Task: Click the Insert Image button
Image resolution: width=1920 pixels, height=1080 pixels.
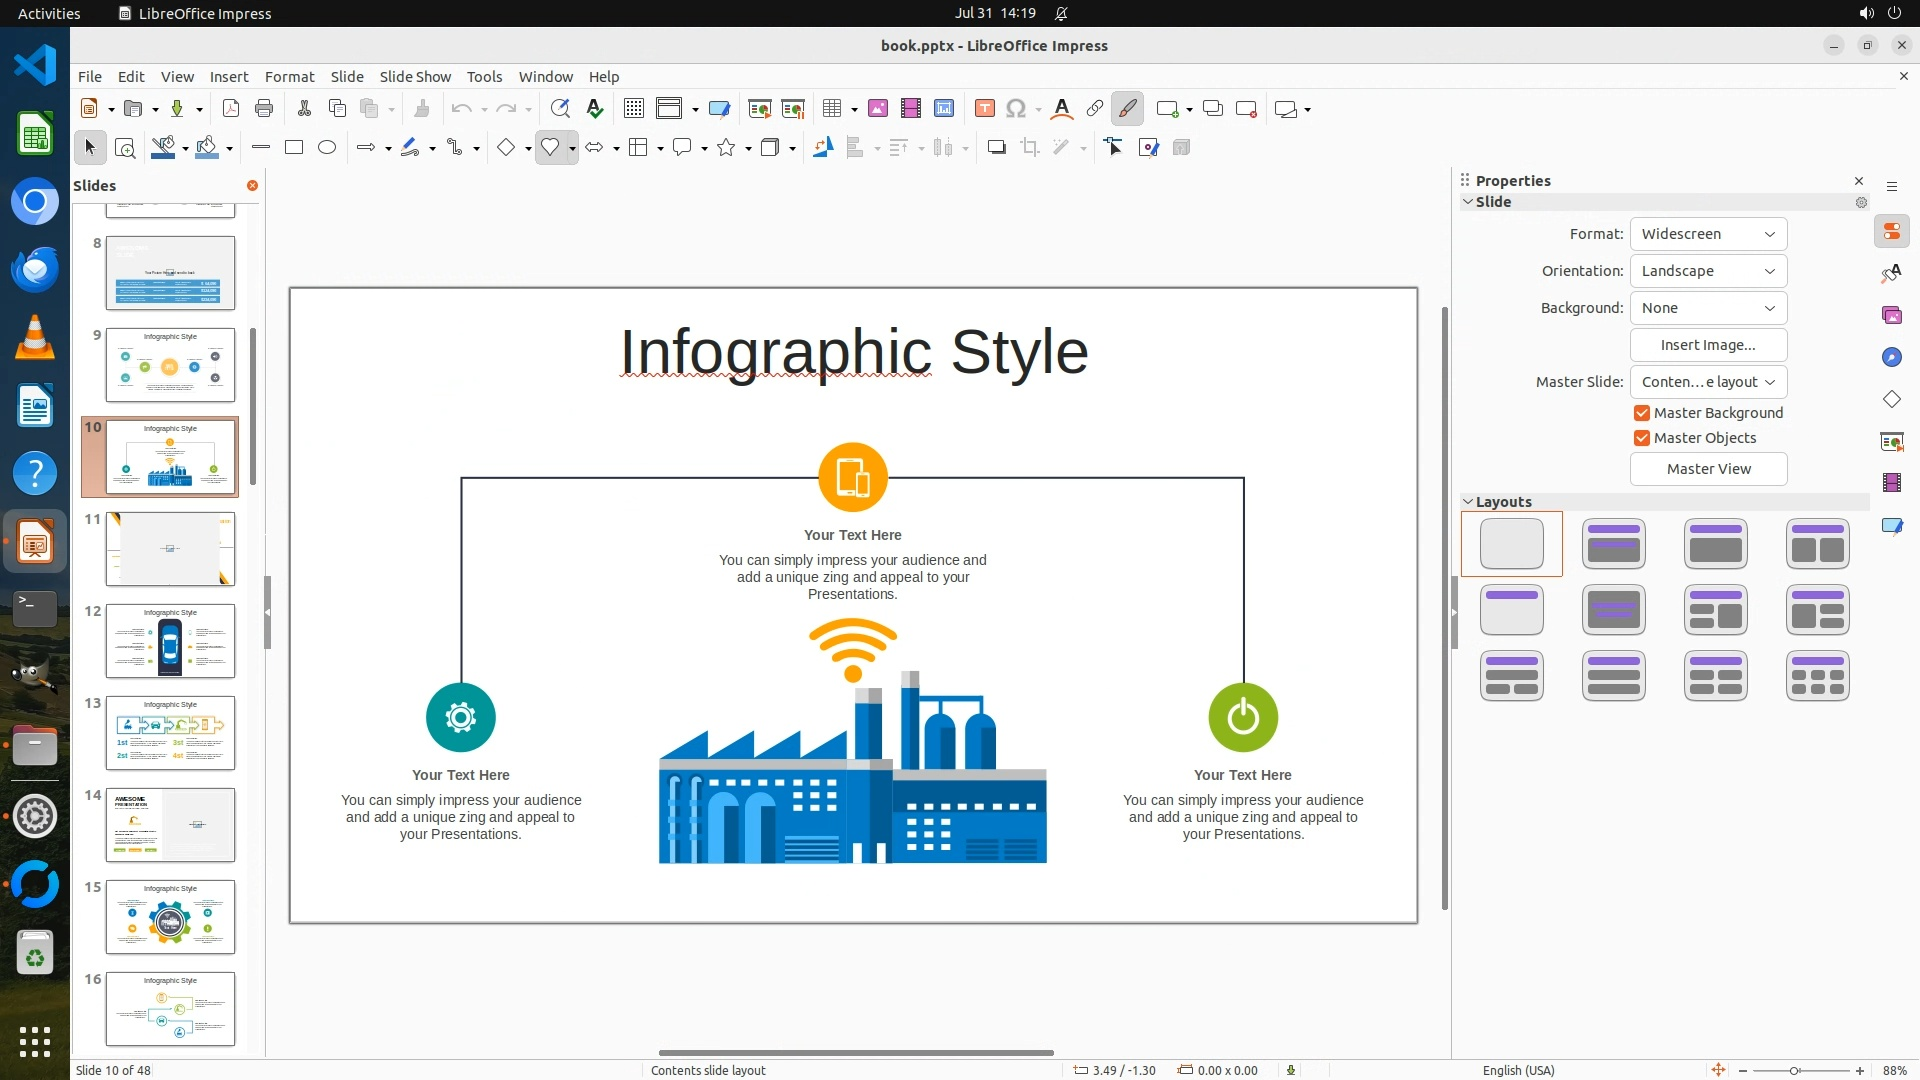Action: [x=1708, y=345]
